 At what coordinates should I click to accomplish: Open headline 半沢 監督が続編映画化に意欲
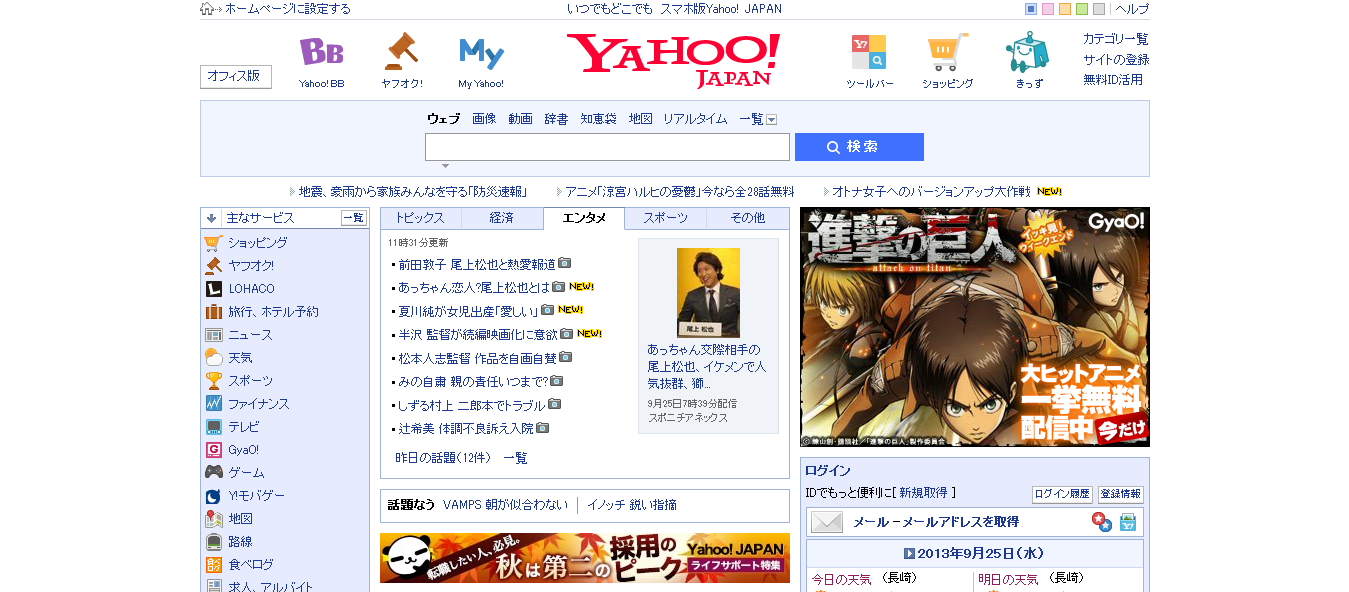coord(478,334)
